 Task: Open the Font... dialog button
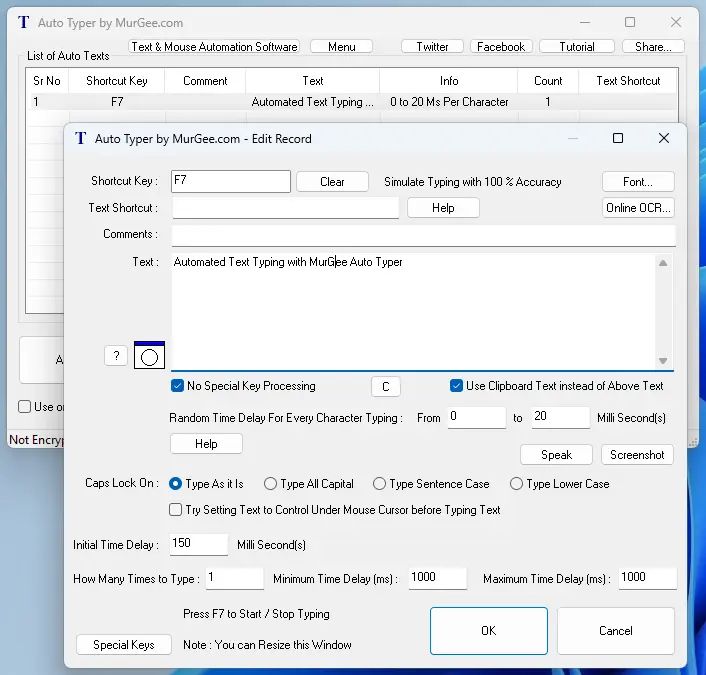click(x=638, y=182)
